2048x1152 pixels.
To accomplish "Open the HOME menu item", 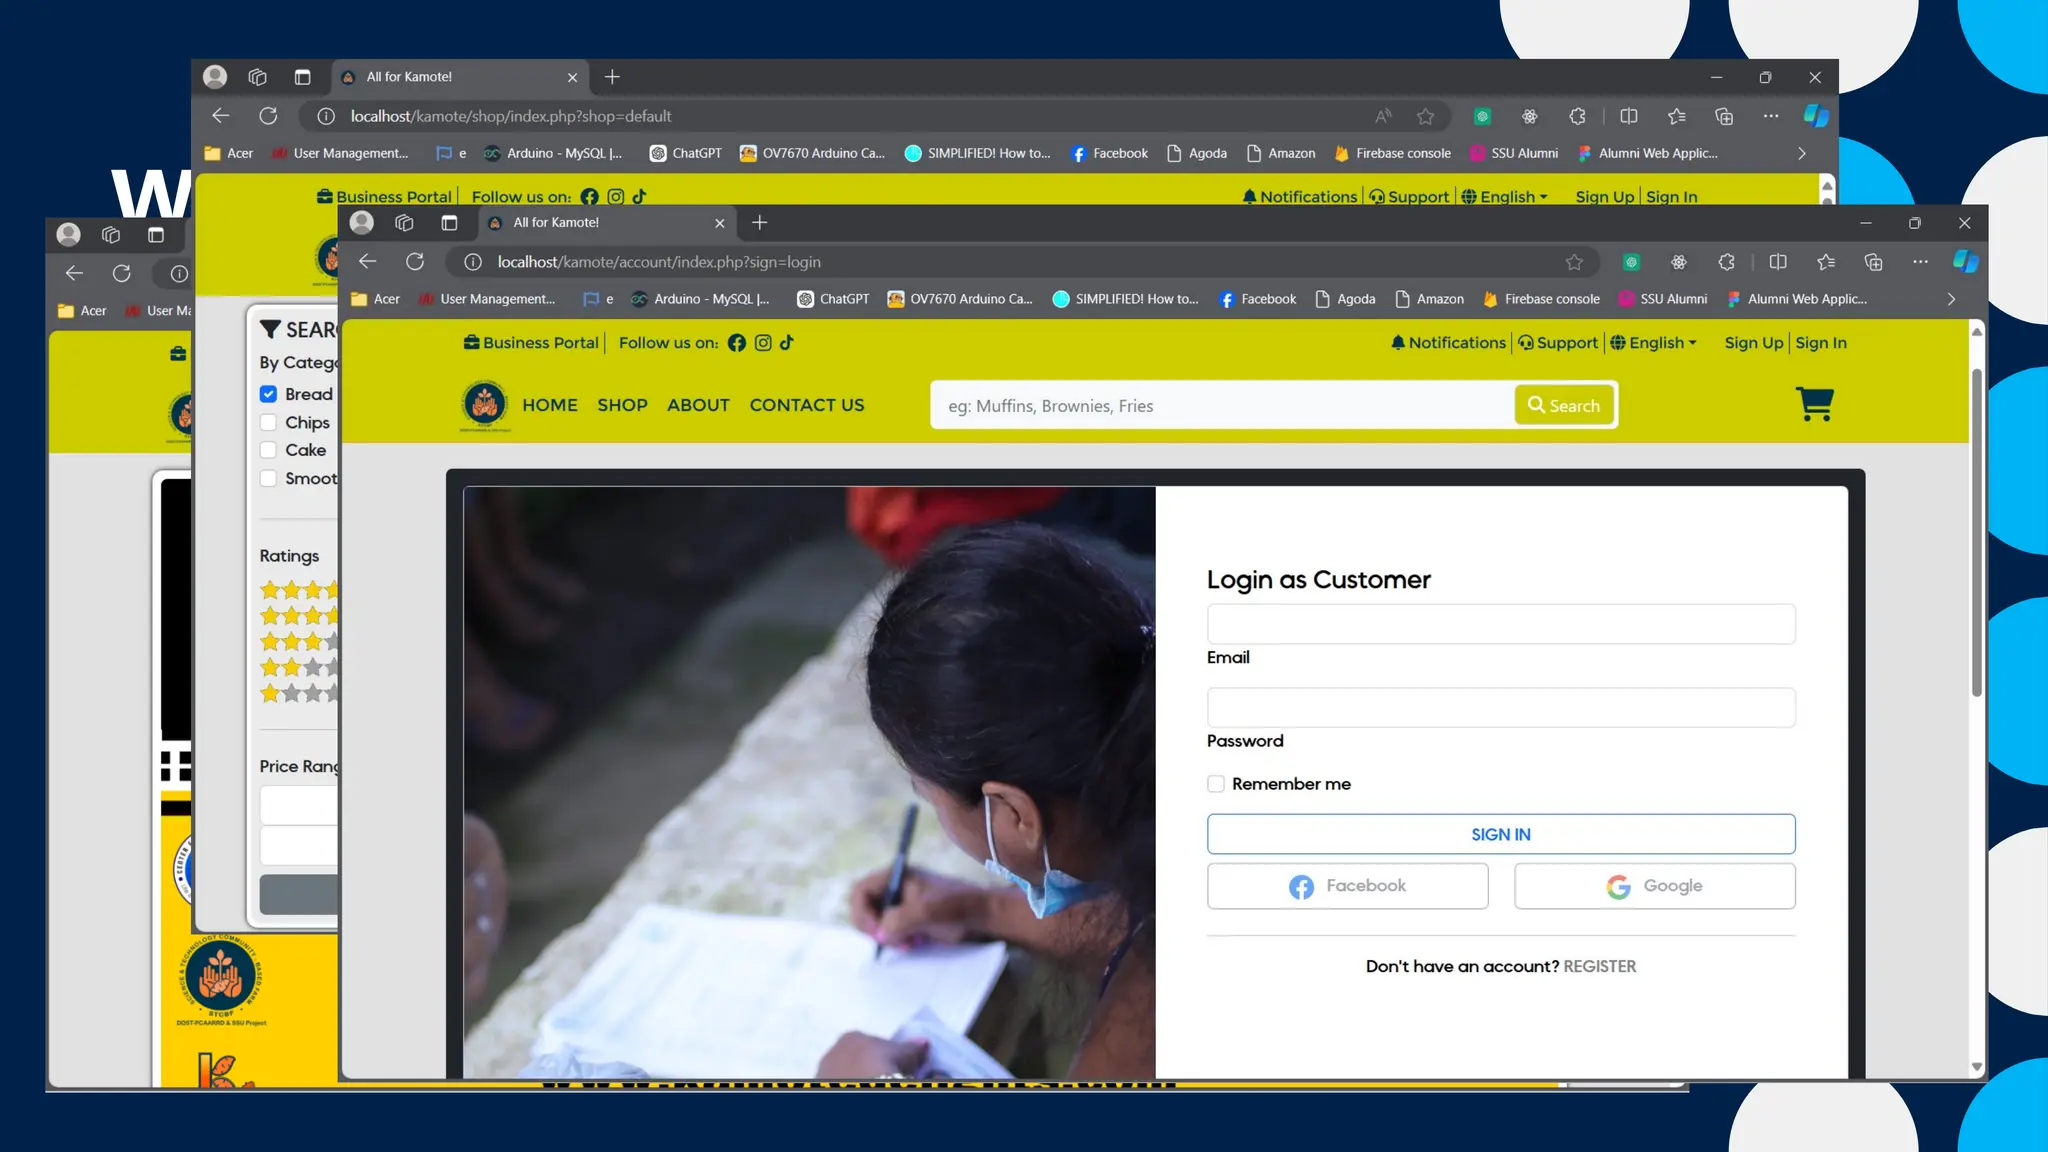I will (550, 405).
